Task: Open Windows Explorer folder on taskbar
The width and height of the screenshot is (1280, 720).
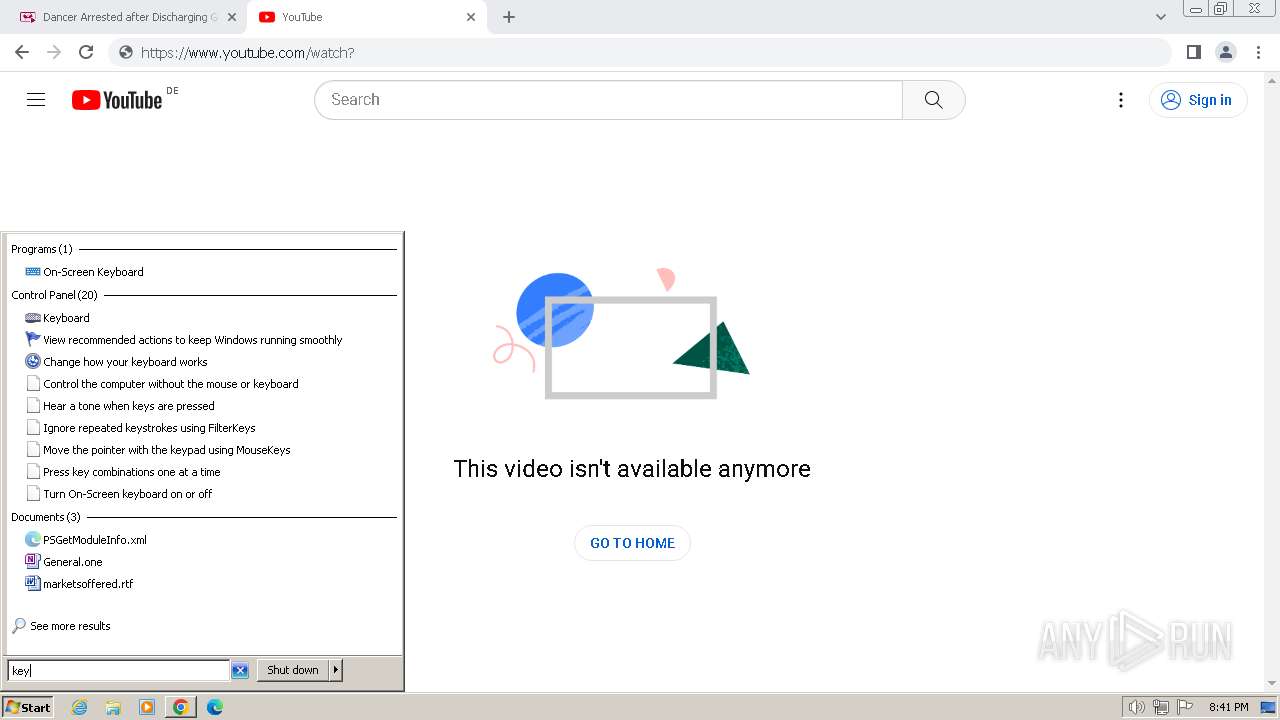Action: pos(113,707)
